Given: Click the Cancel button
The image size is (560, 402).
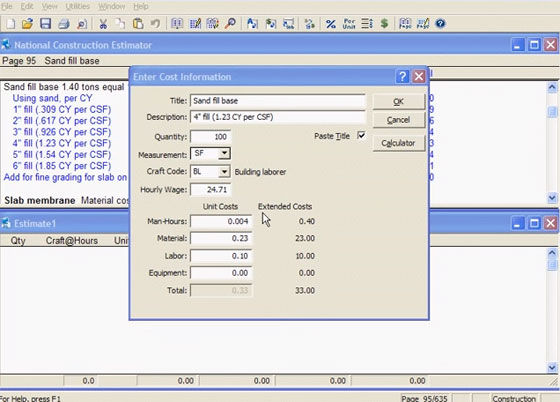Looking at the screenshot, I should pyautogui.click(x=399, y=120).
